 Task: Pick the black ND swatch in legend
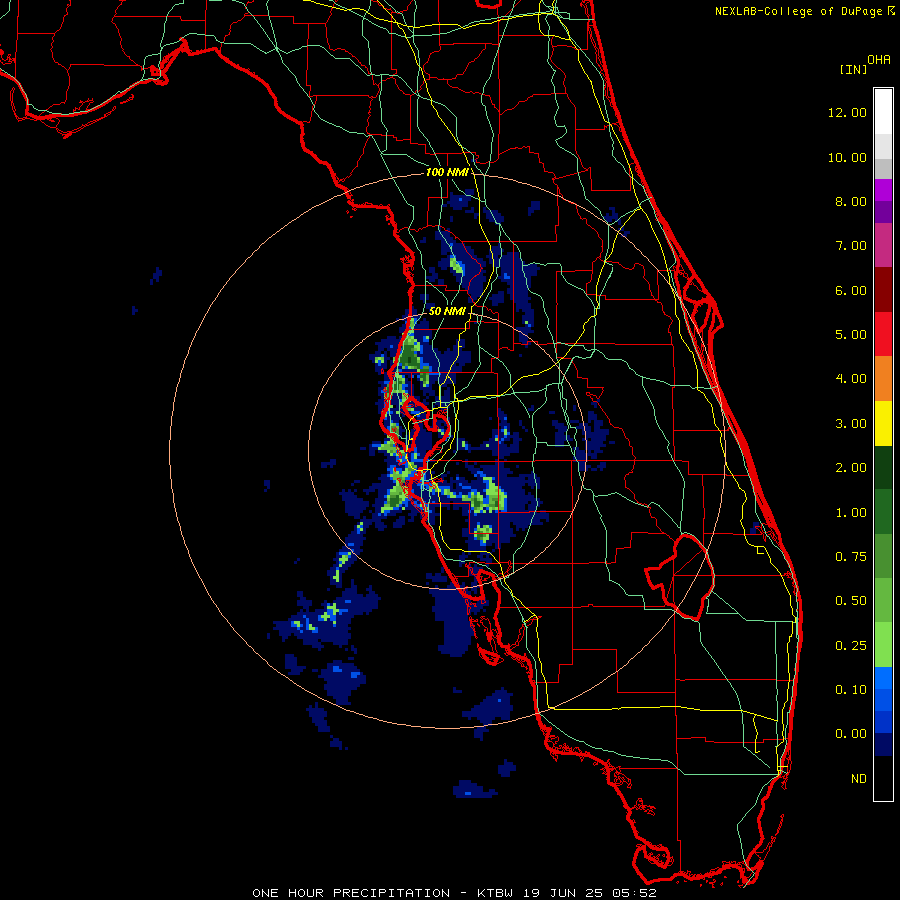click(x=883, y=778)
